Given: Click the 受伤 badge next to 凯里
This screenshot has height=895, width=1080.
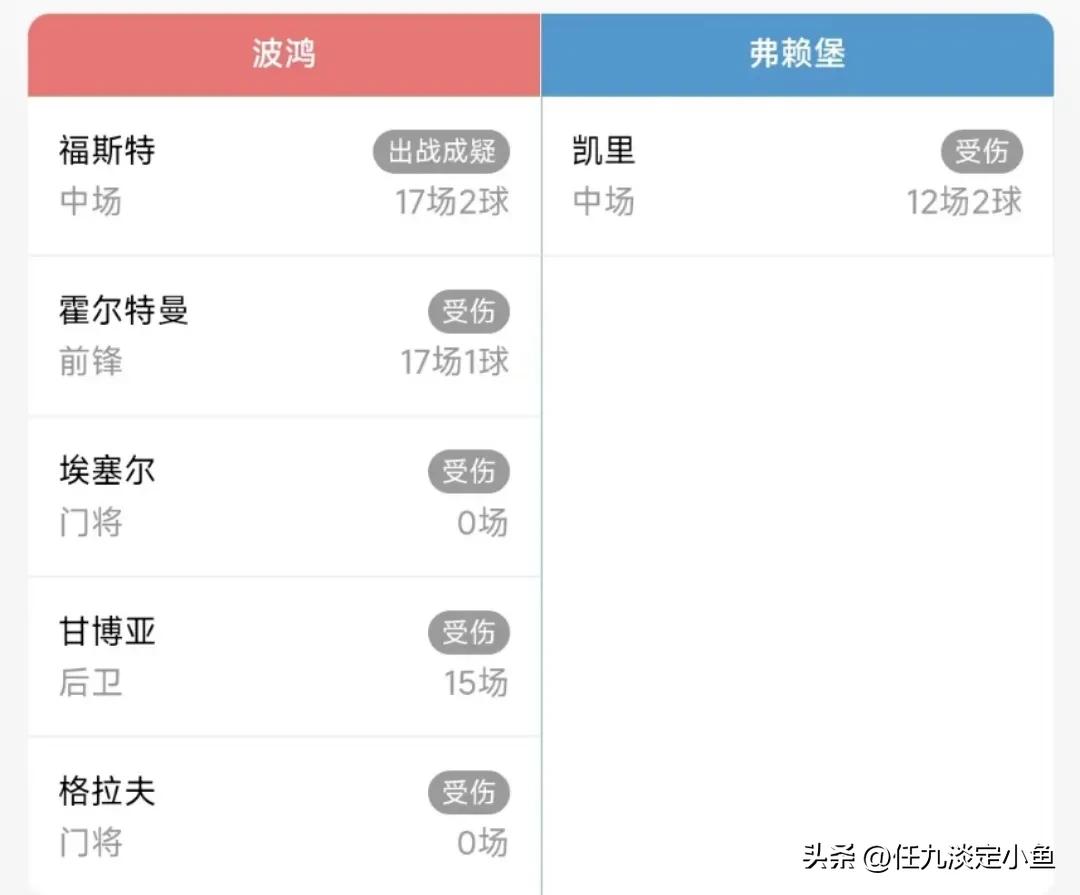Looking at the screenshot, I should point(982,152).
